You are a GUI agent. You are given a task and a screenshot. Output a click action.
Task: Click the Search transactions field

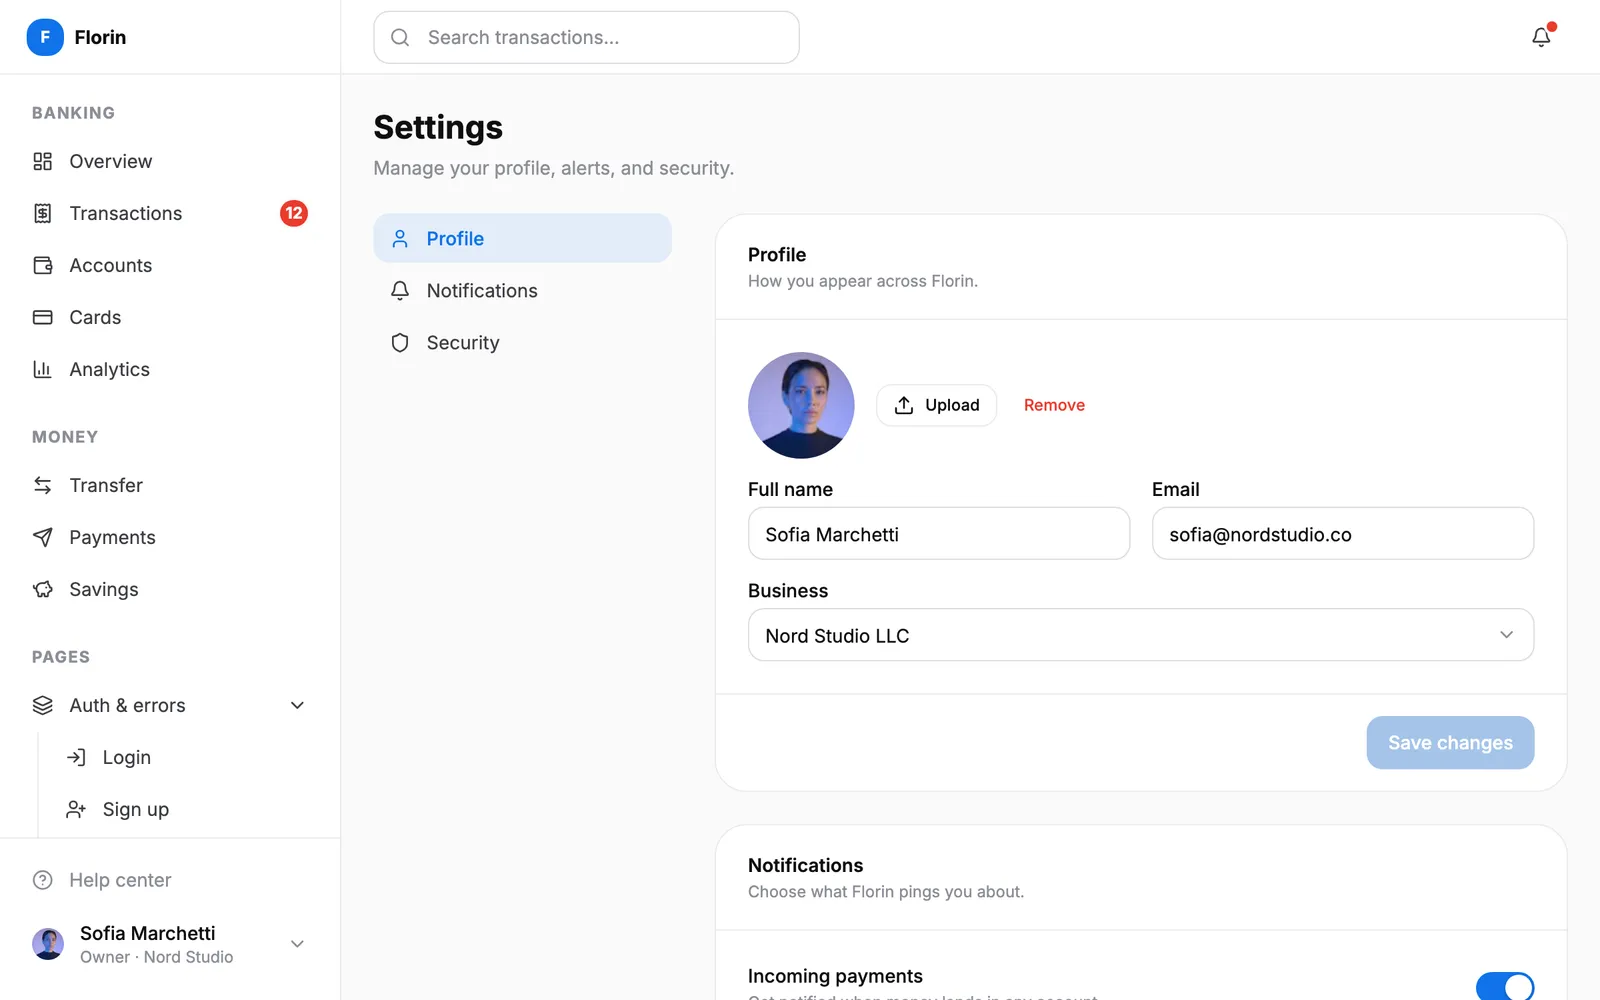click(586, 37)
